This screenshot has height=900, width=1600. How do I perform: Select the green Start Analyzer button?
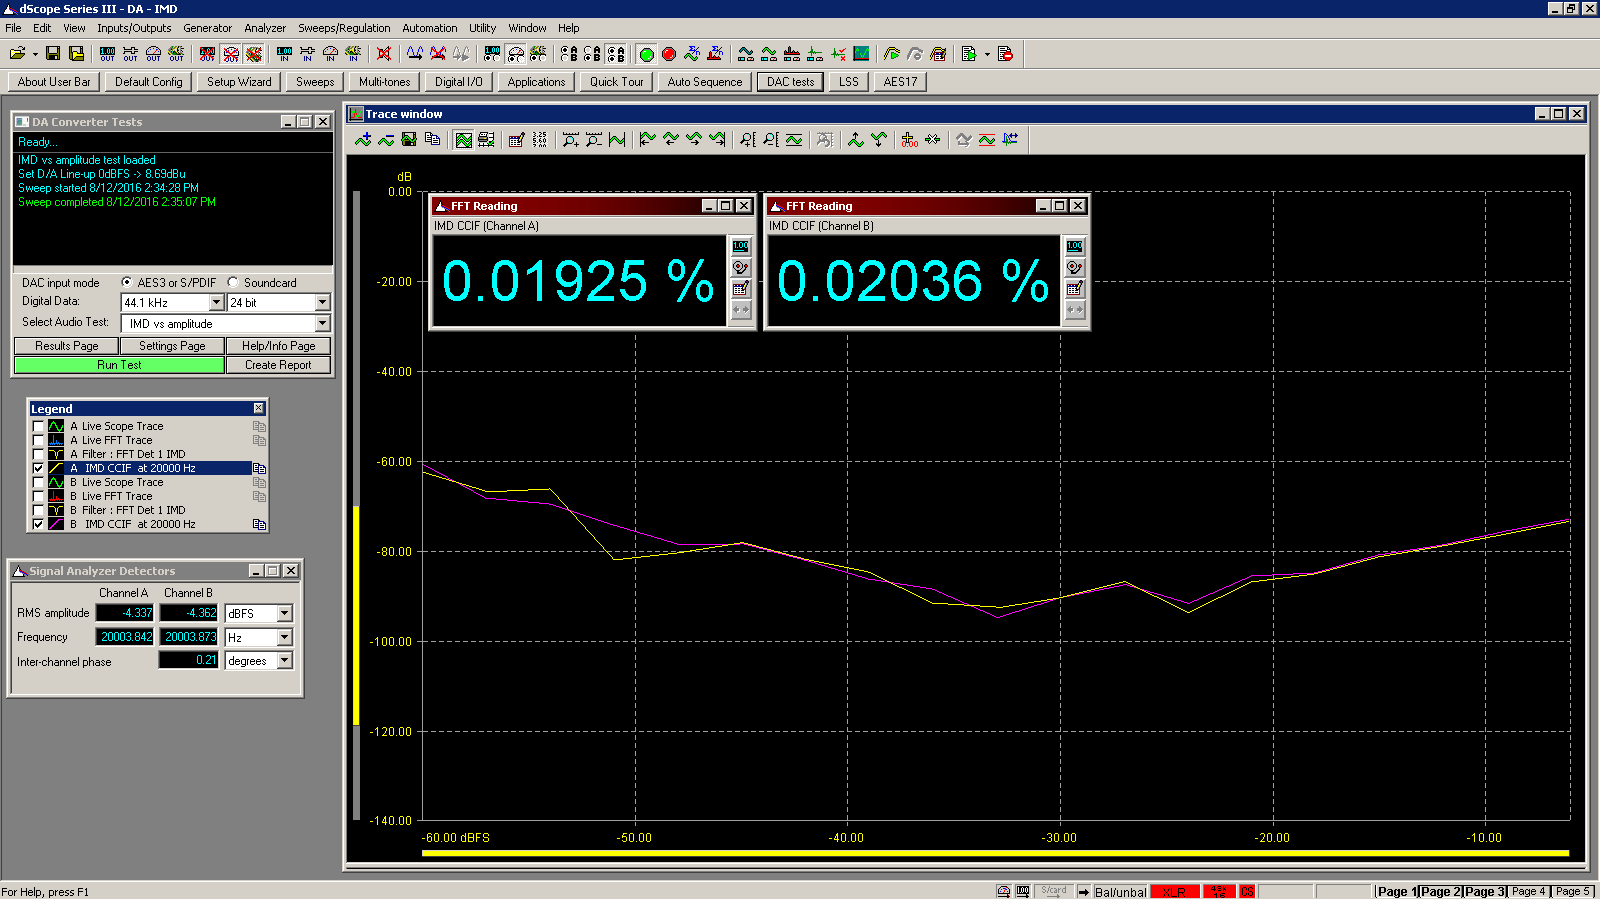tap(647, 53)
